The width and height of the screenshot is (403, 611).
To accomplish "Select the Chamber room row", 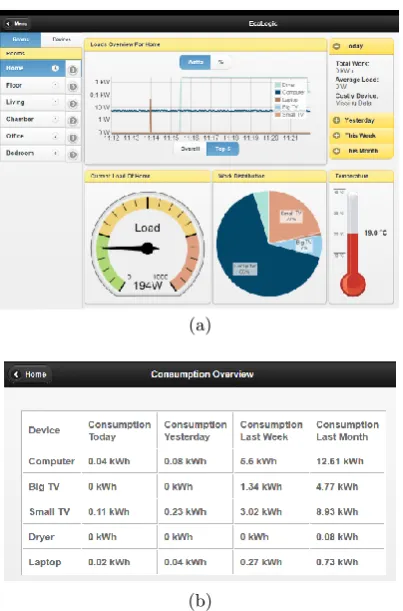I will [x=32, y=119].
